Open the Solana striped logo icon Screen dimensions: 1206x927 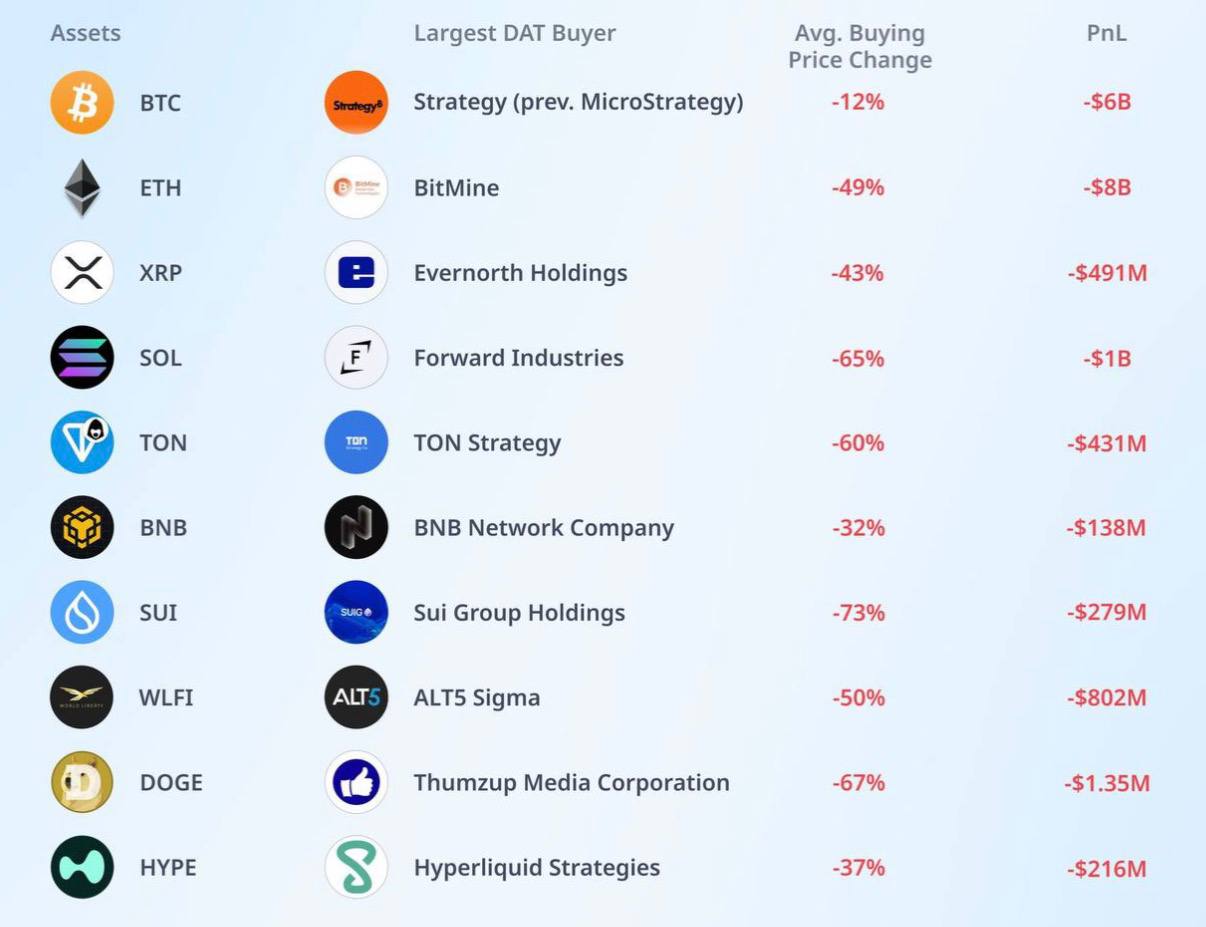tap(82, 358)
